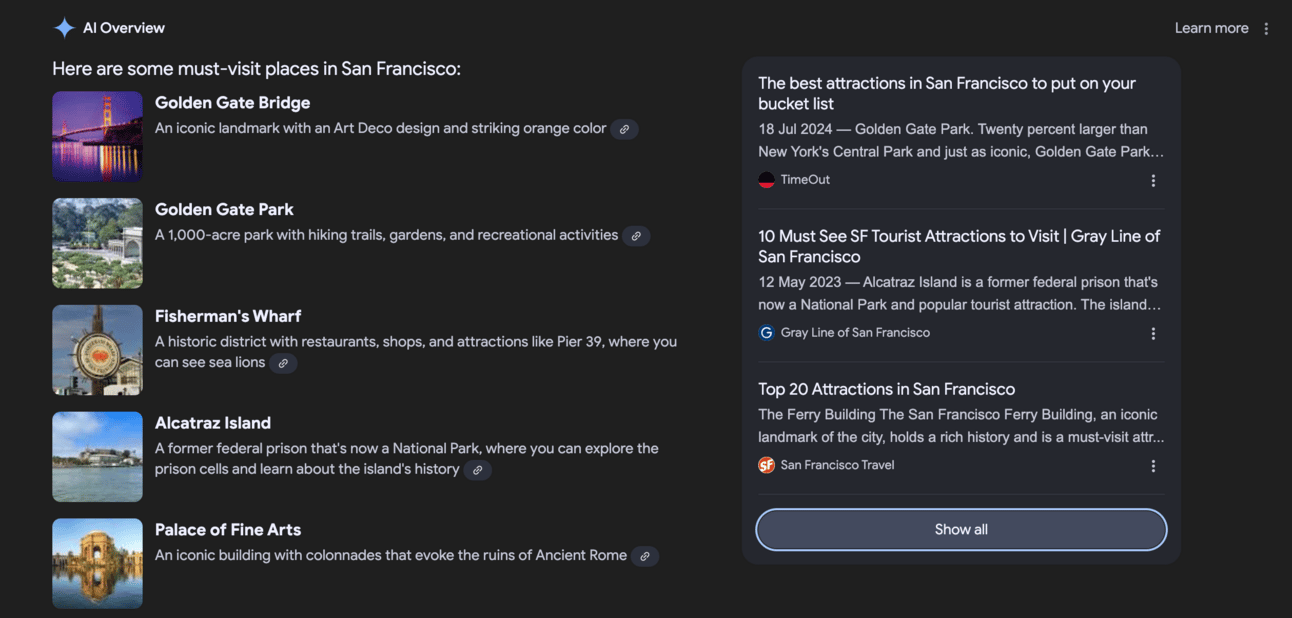
Task: Open source link icon for Golden Gate Bridge
Action: click(624, 129)
